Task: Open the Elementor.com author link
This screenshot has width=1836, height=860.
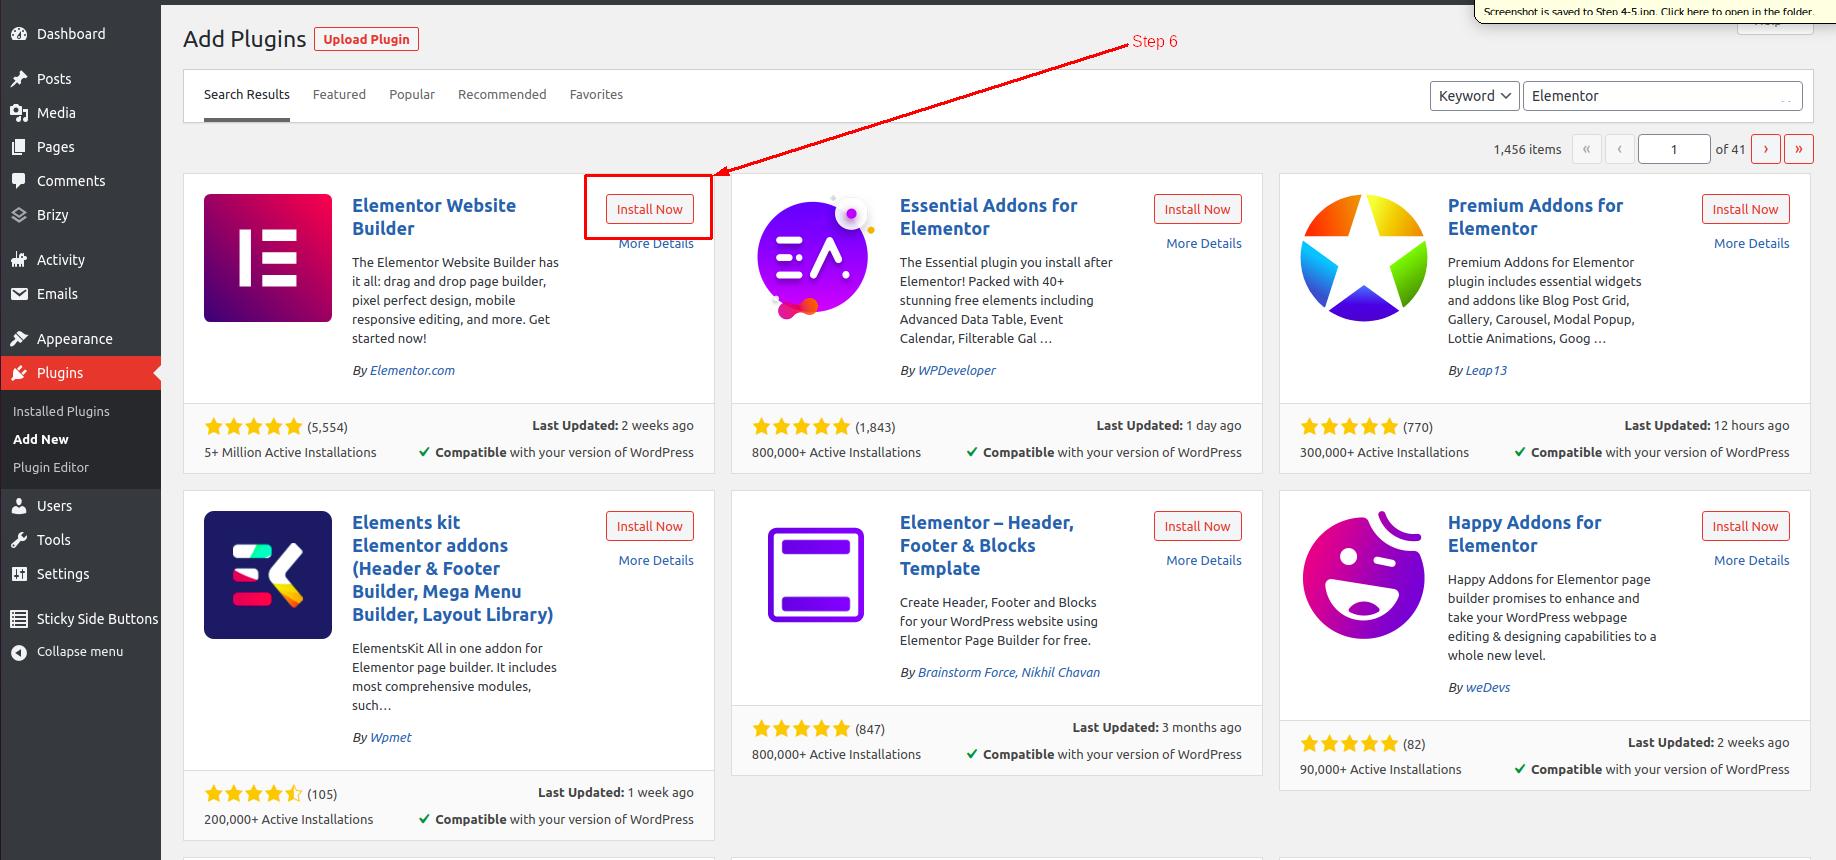Action: pyautogui.click(x=412, y=370)
